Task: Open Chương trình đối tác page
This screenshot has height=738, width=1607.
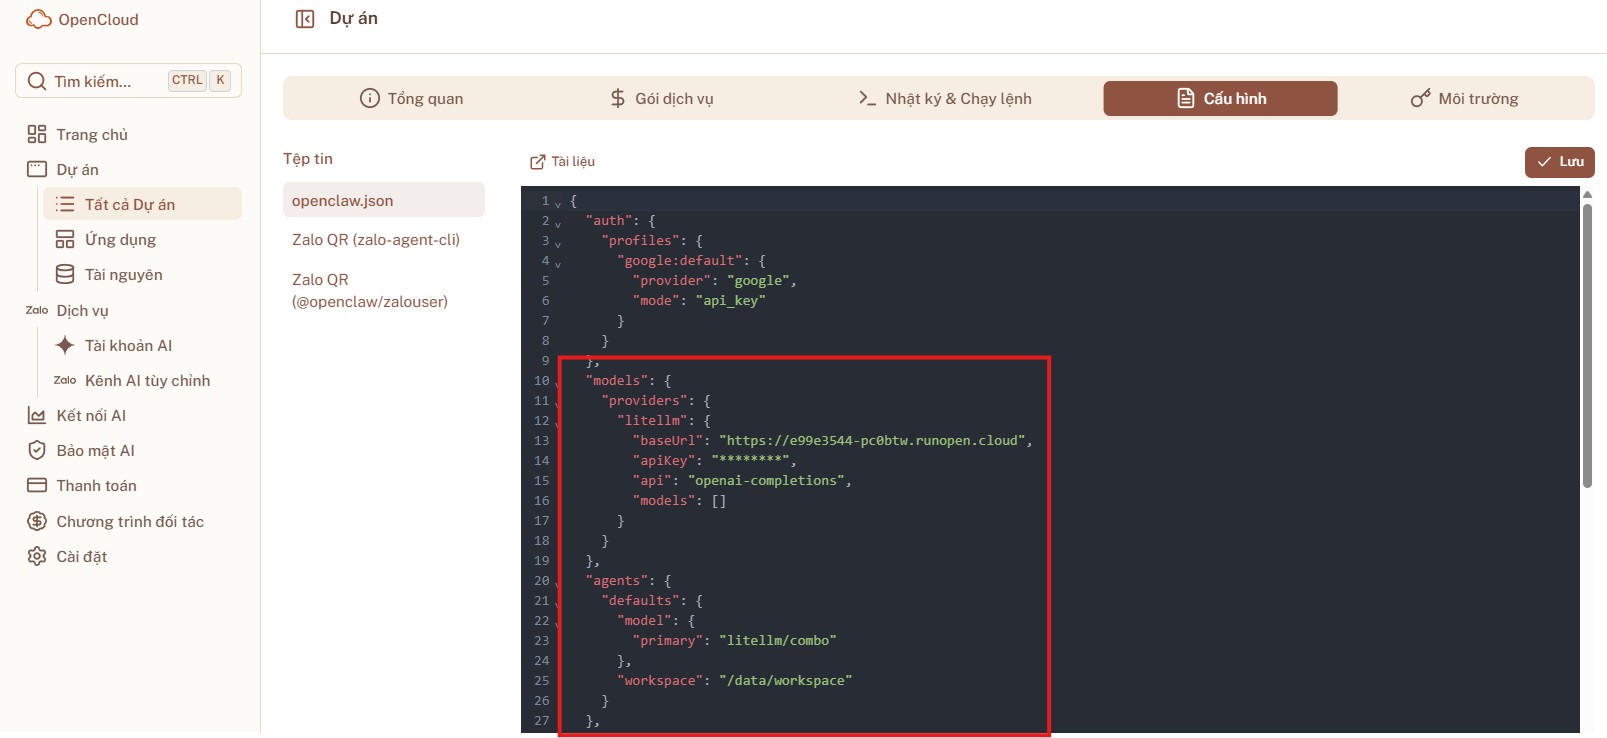Action: (x=129, y=521)
